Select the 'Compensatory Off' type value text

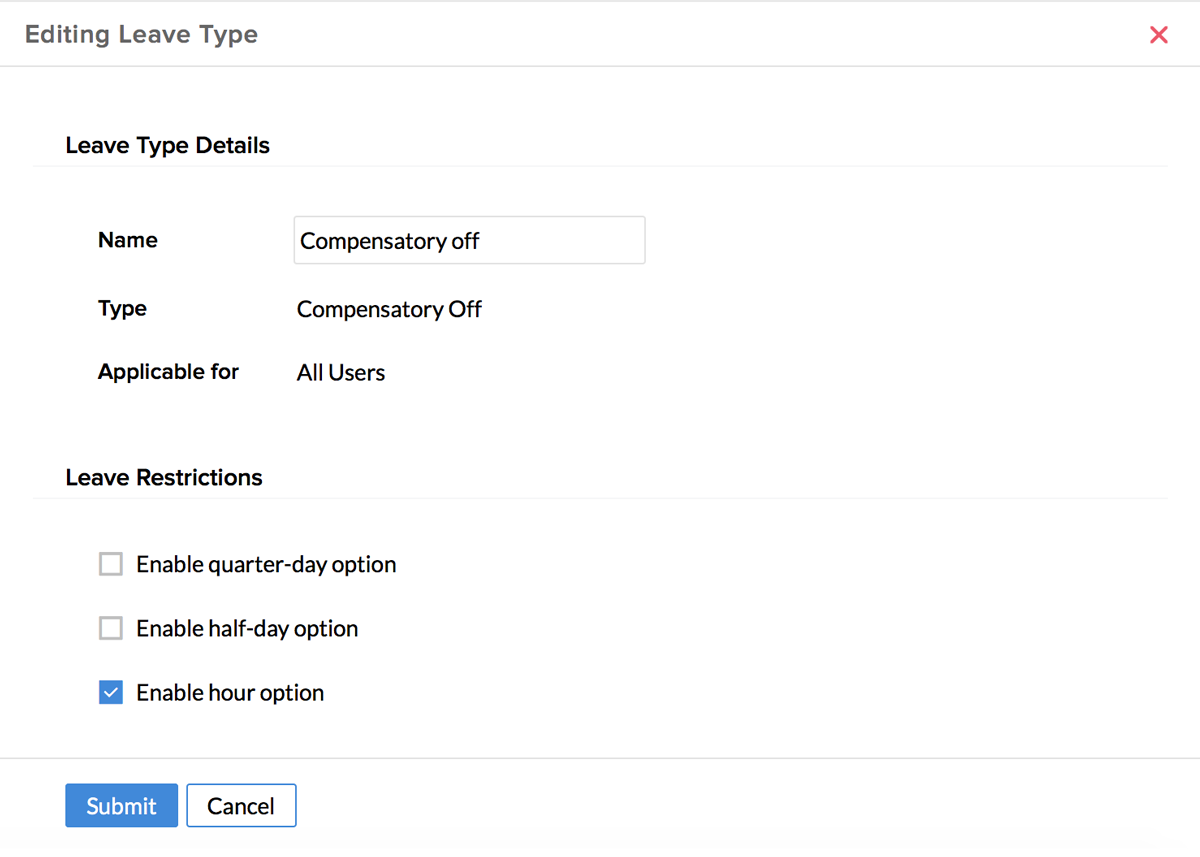(x=389, y=310)
